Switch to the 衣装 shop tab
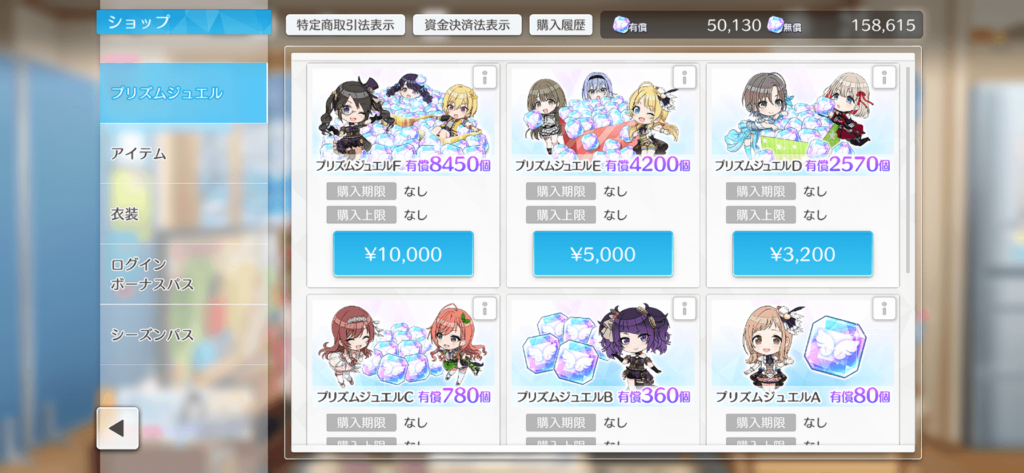Viewport: 1024px width, 473px height. (x=184, y=214)
